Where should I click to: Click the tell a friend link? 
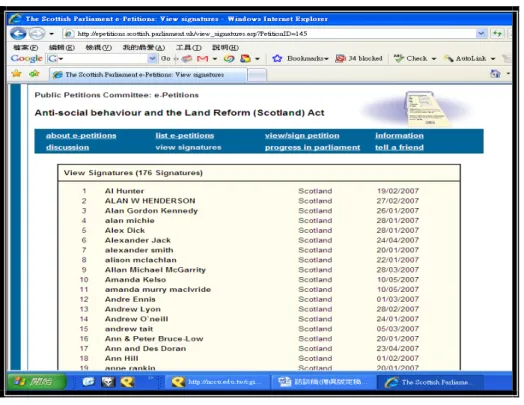pos(399,147)
